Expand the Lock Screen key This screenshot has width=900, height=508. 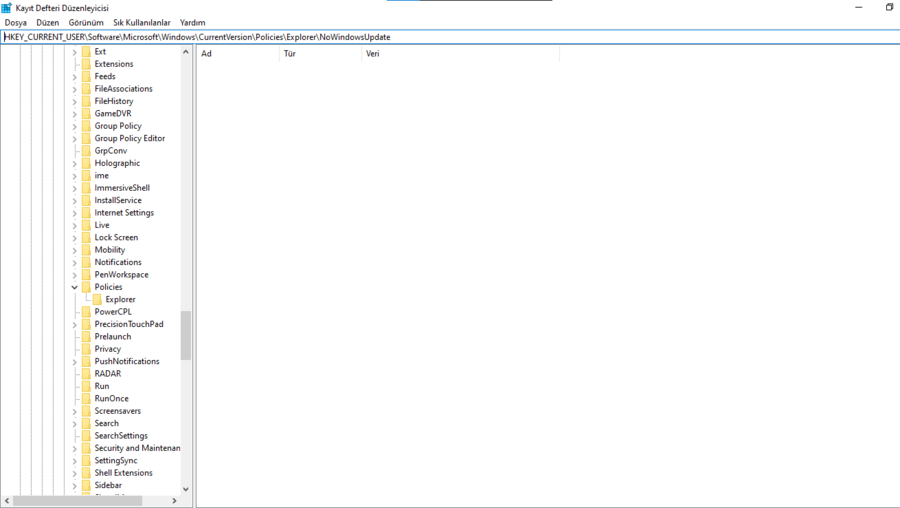point(75,238)
